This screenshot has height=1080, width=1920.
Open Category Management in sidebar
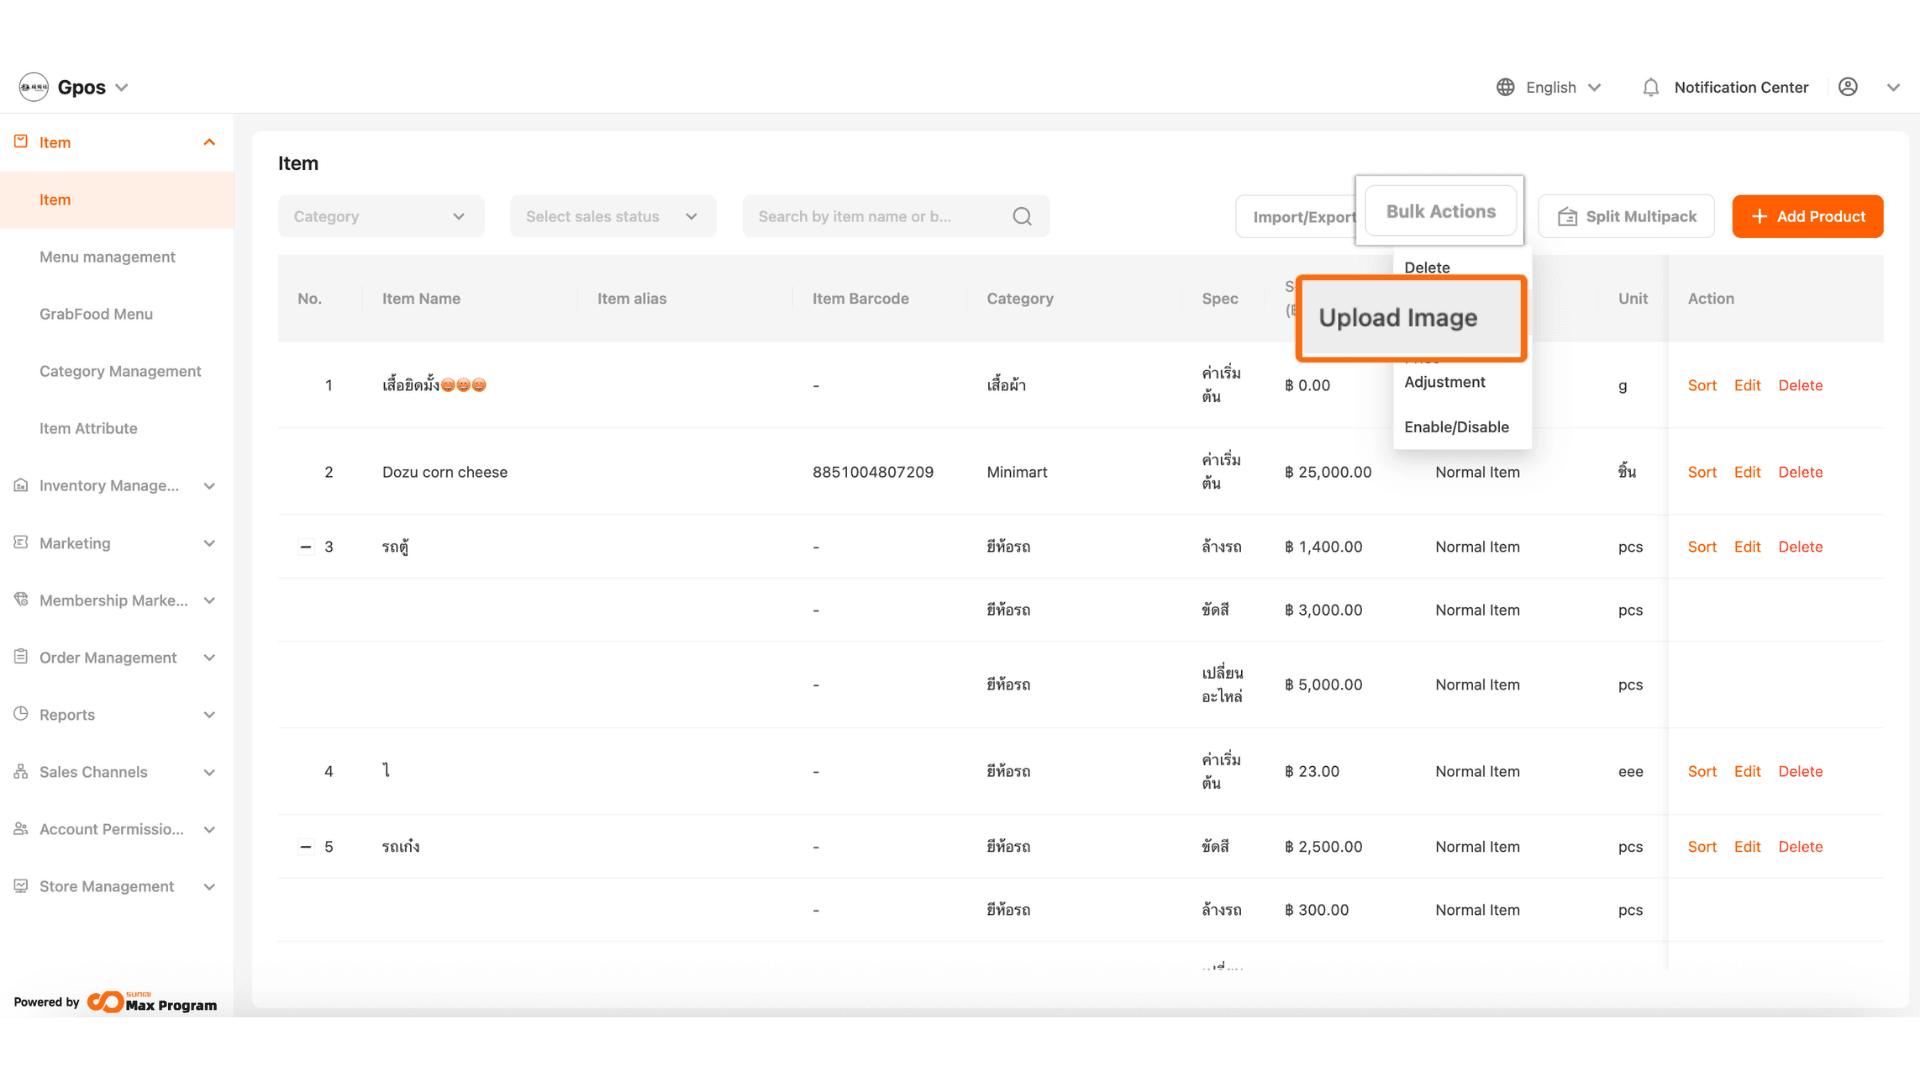(x=120, y=371)
